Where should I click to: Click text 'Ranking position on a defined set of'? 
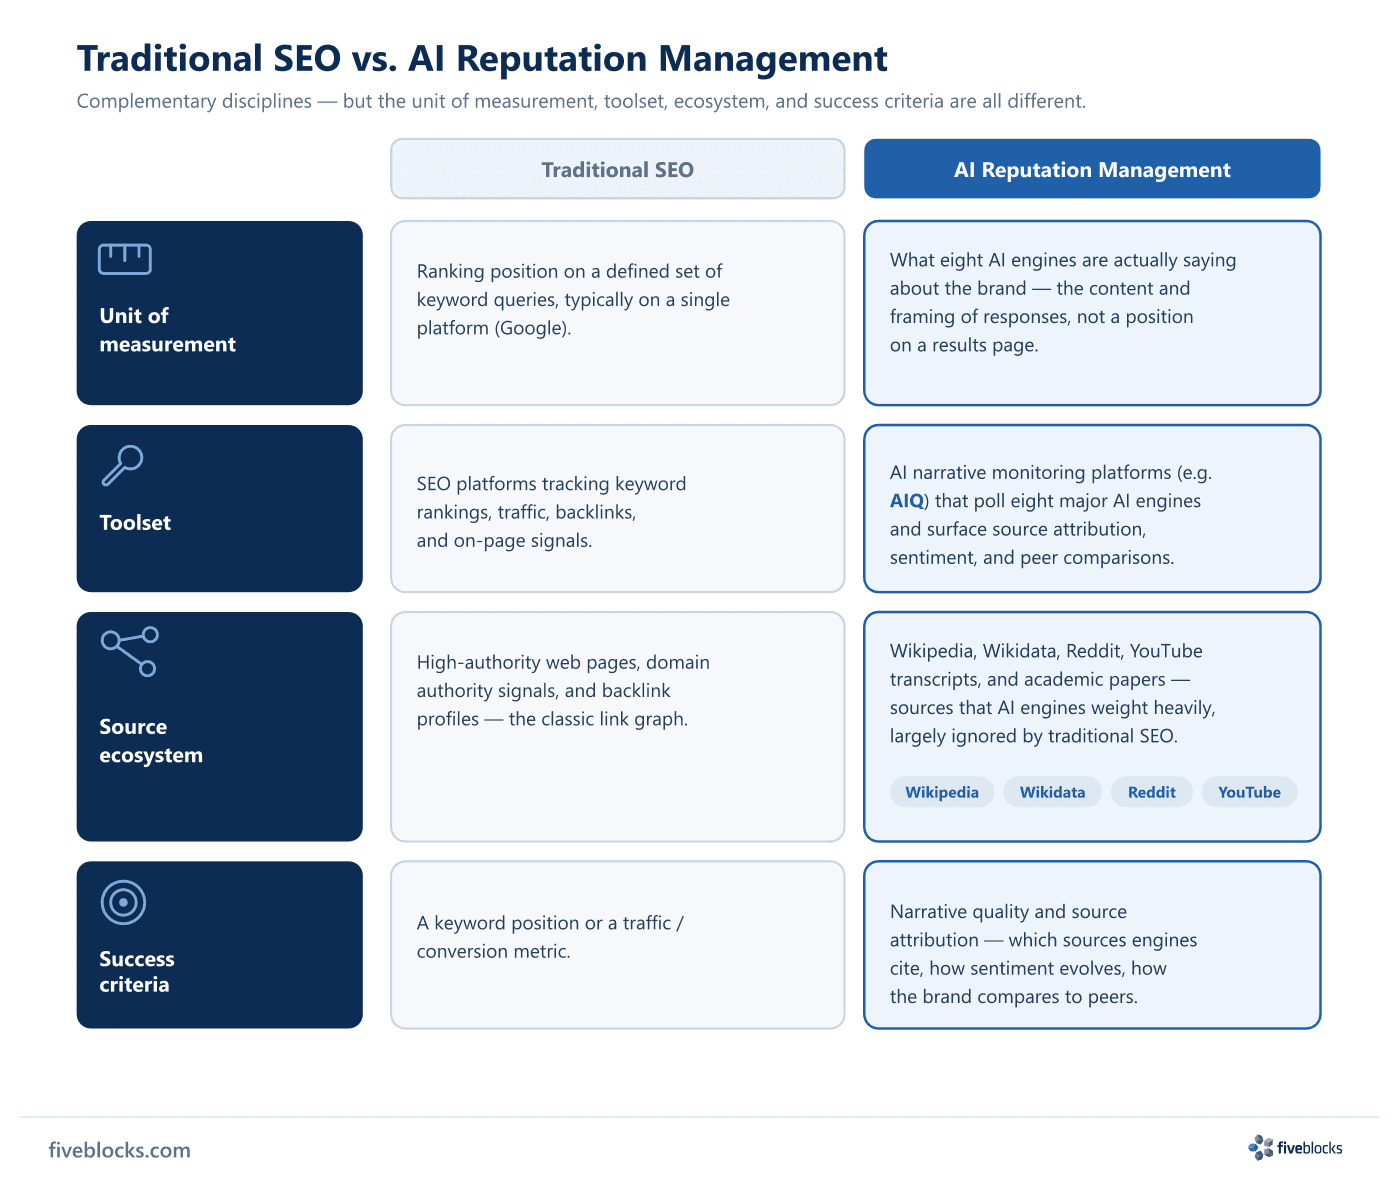(x=569, y=271)
